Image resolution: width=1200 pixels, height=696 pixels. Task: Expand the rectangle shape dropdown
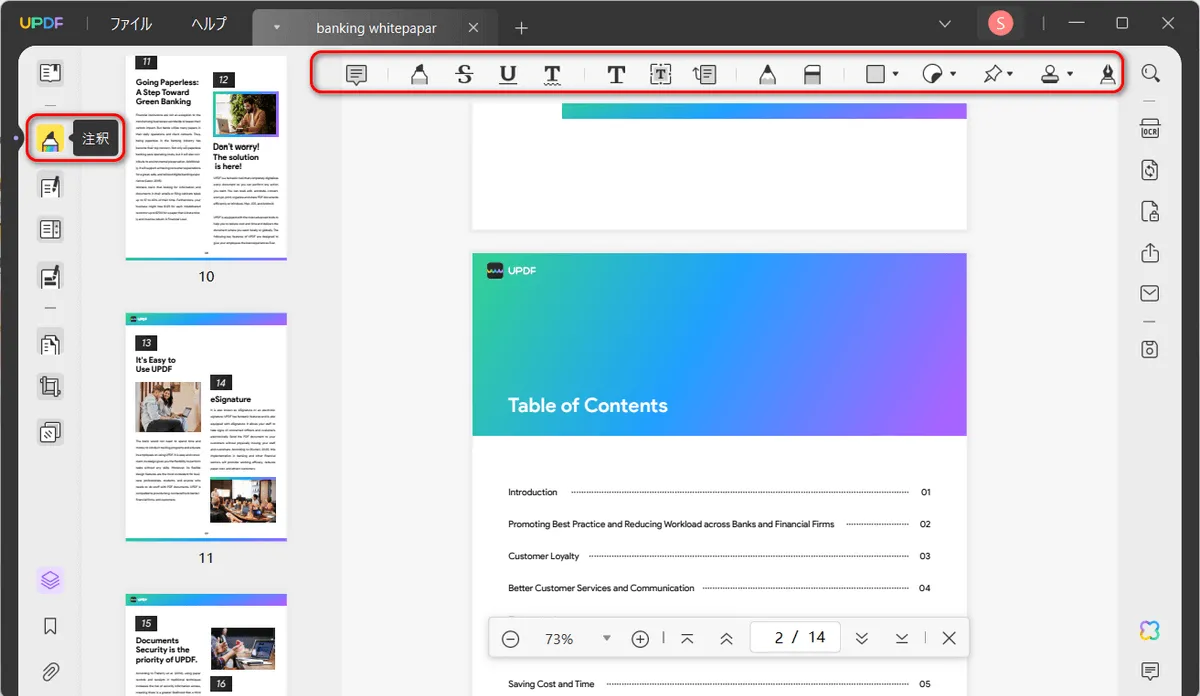coord(895,74)
